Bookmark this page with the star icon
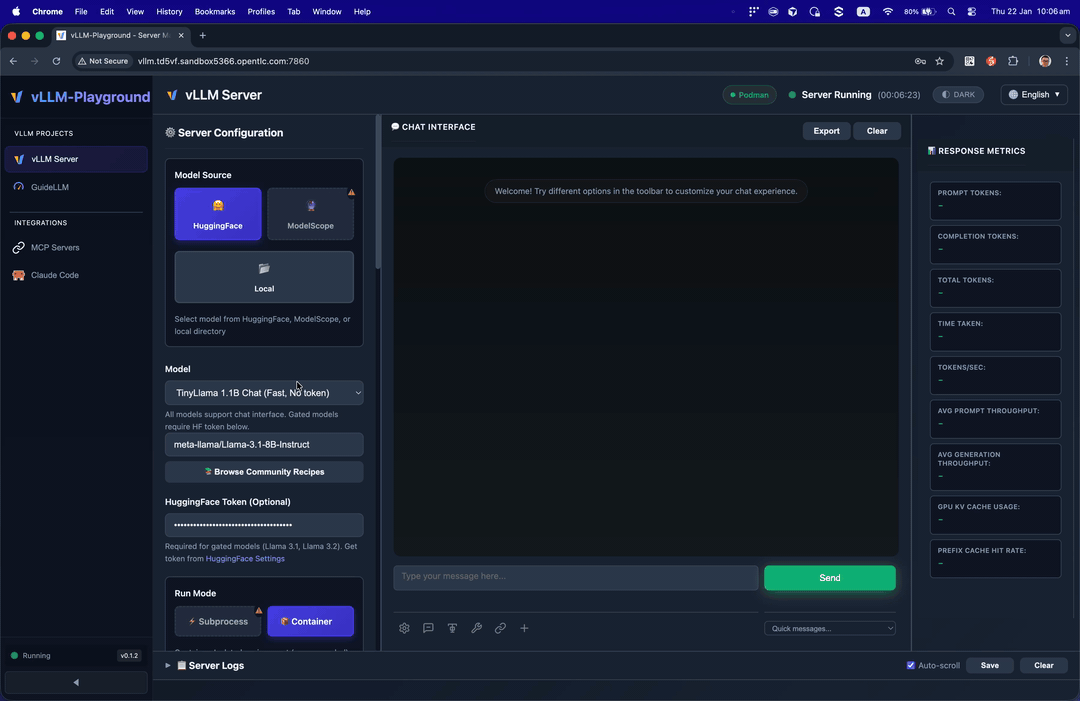Image resolution: width=1080 pixels, height=701 pixels. 939,61
